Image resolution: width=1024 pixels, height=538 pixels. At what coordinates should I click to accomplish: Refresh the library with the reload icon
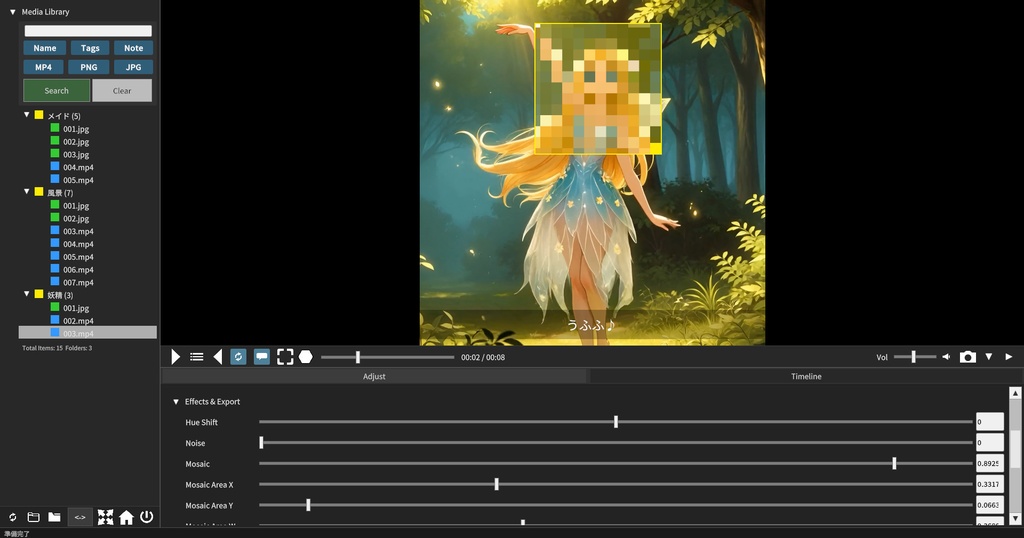coord(12,517)
